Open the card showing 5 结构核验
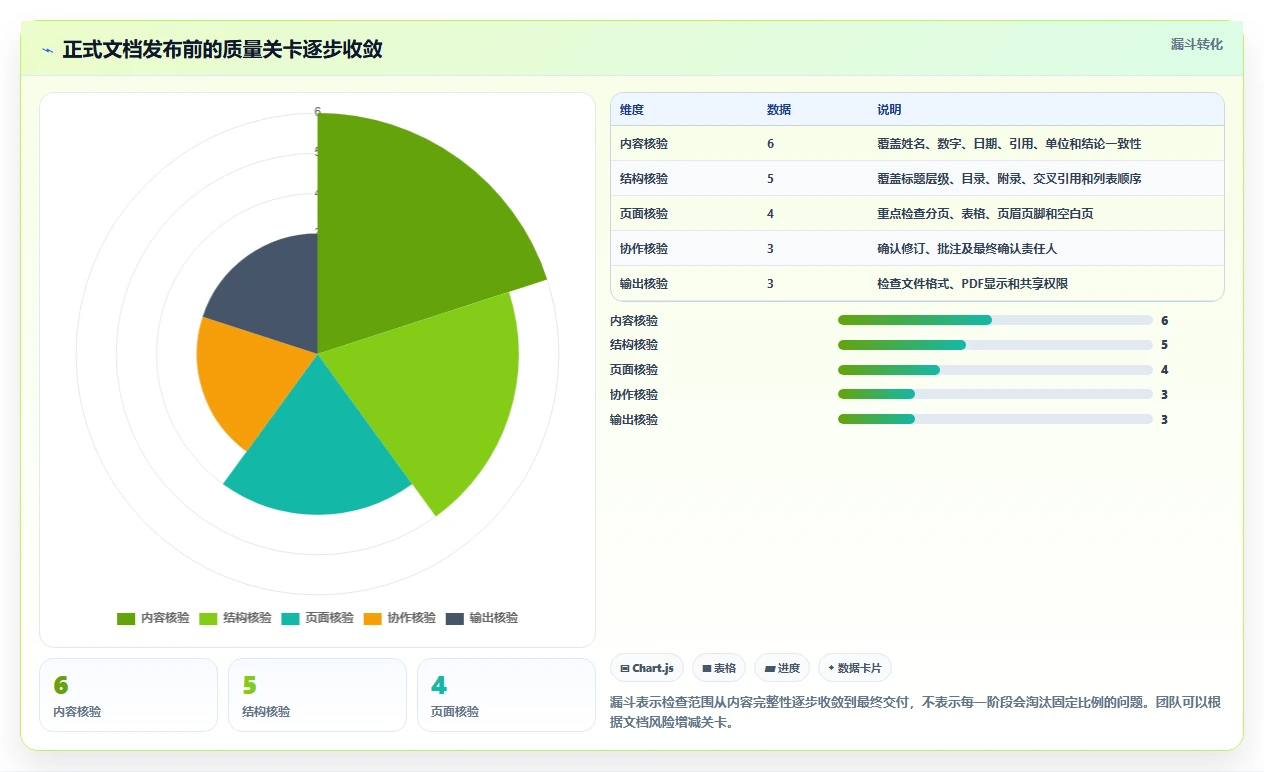Image resolution: width=1264 pixels, height=772 pixels. pos(317,695)
